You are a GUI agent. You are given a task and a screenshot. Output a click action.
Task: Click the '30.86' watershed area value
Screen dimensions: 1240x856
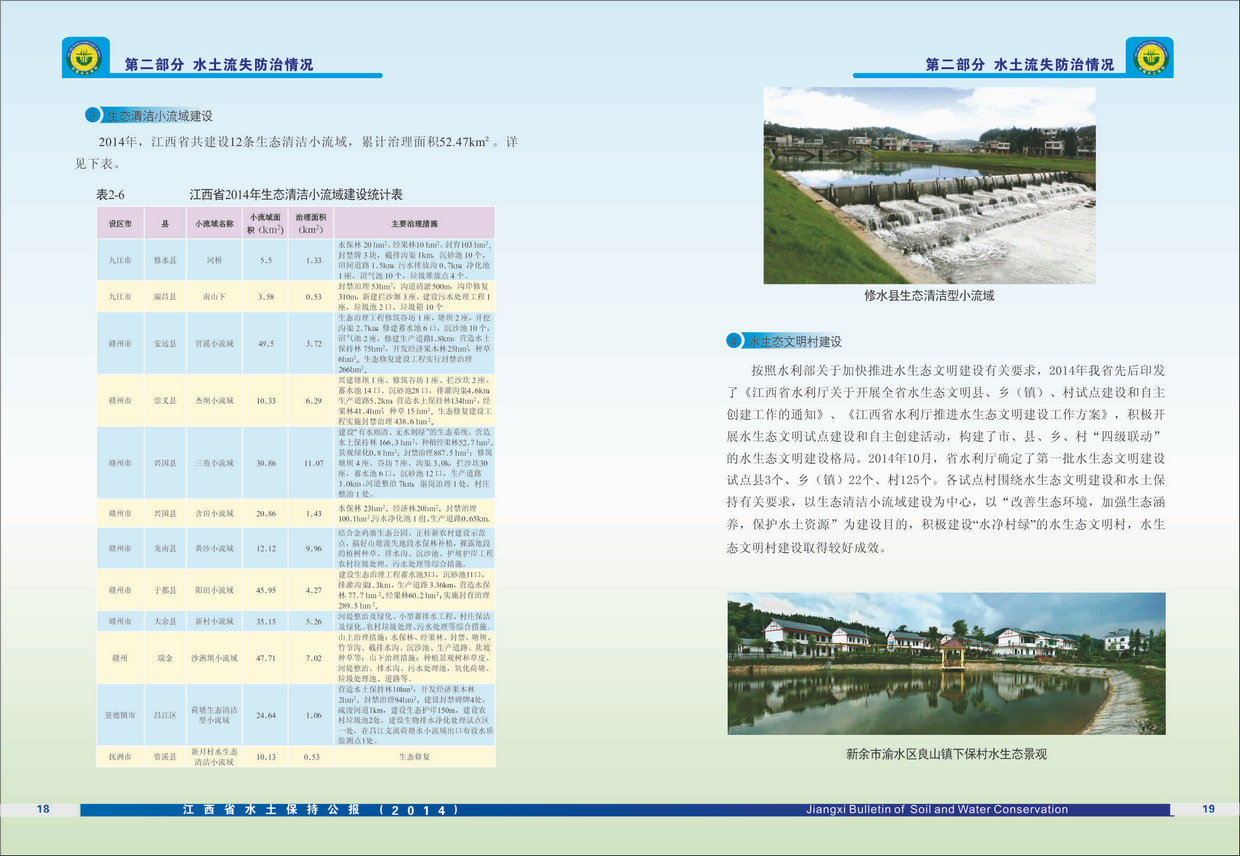pos(266,464)
